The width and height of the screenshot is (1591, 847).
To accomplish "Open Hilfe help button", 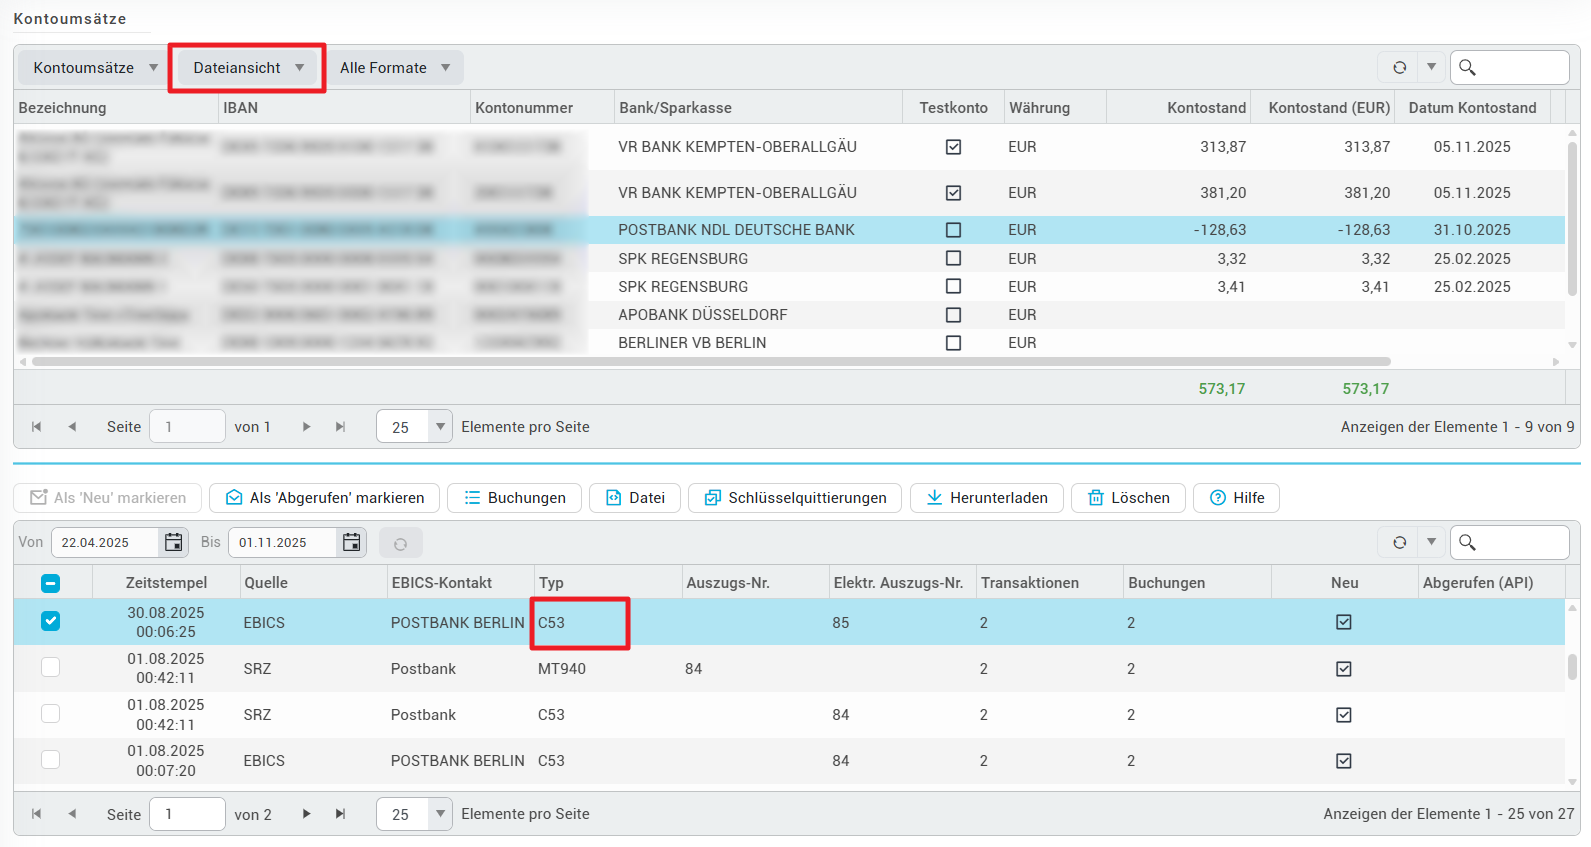I will click(1236, 498).
